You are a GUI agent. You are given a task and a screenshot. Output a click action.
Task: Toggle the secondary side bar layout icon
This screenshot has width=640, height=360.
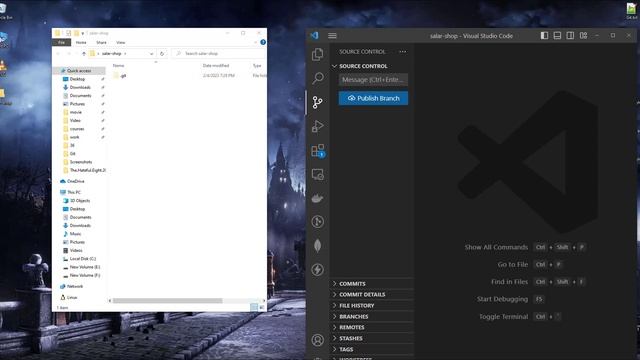tap(570, 36)
